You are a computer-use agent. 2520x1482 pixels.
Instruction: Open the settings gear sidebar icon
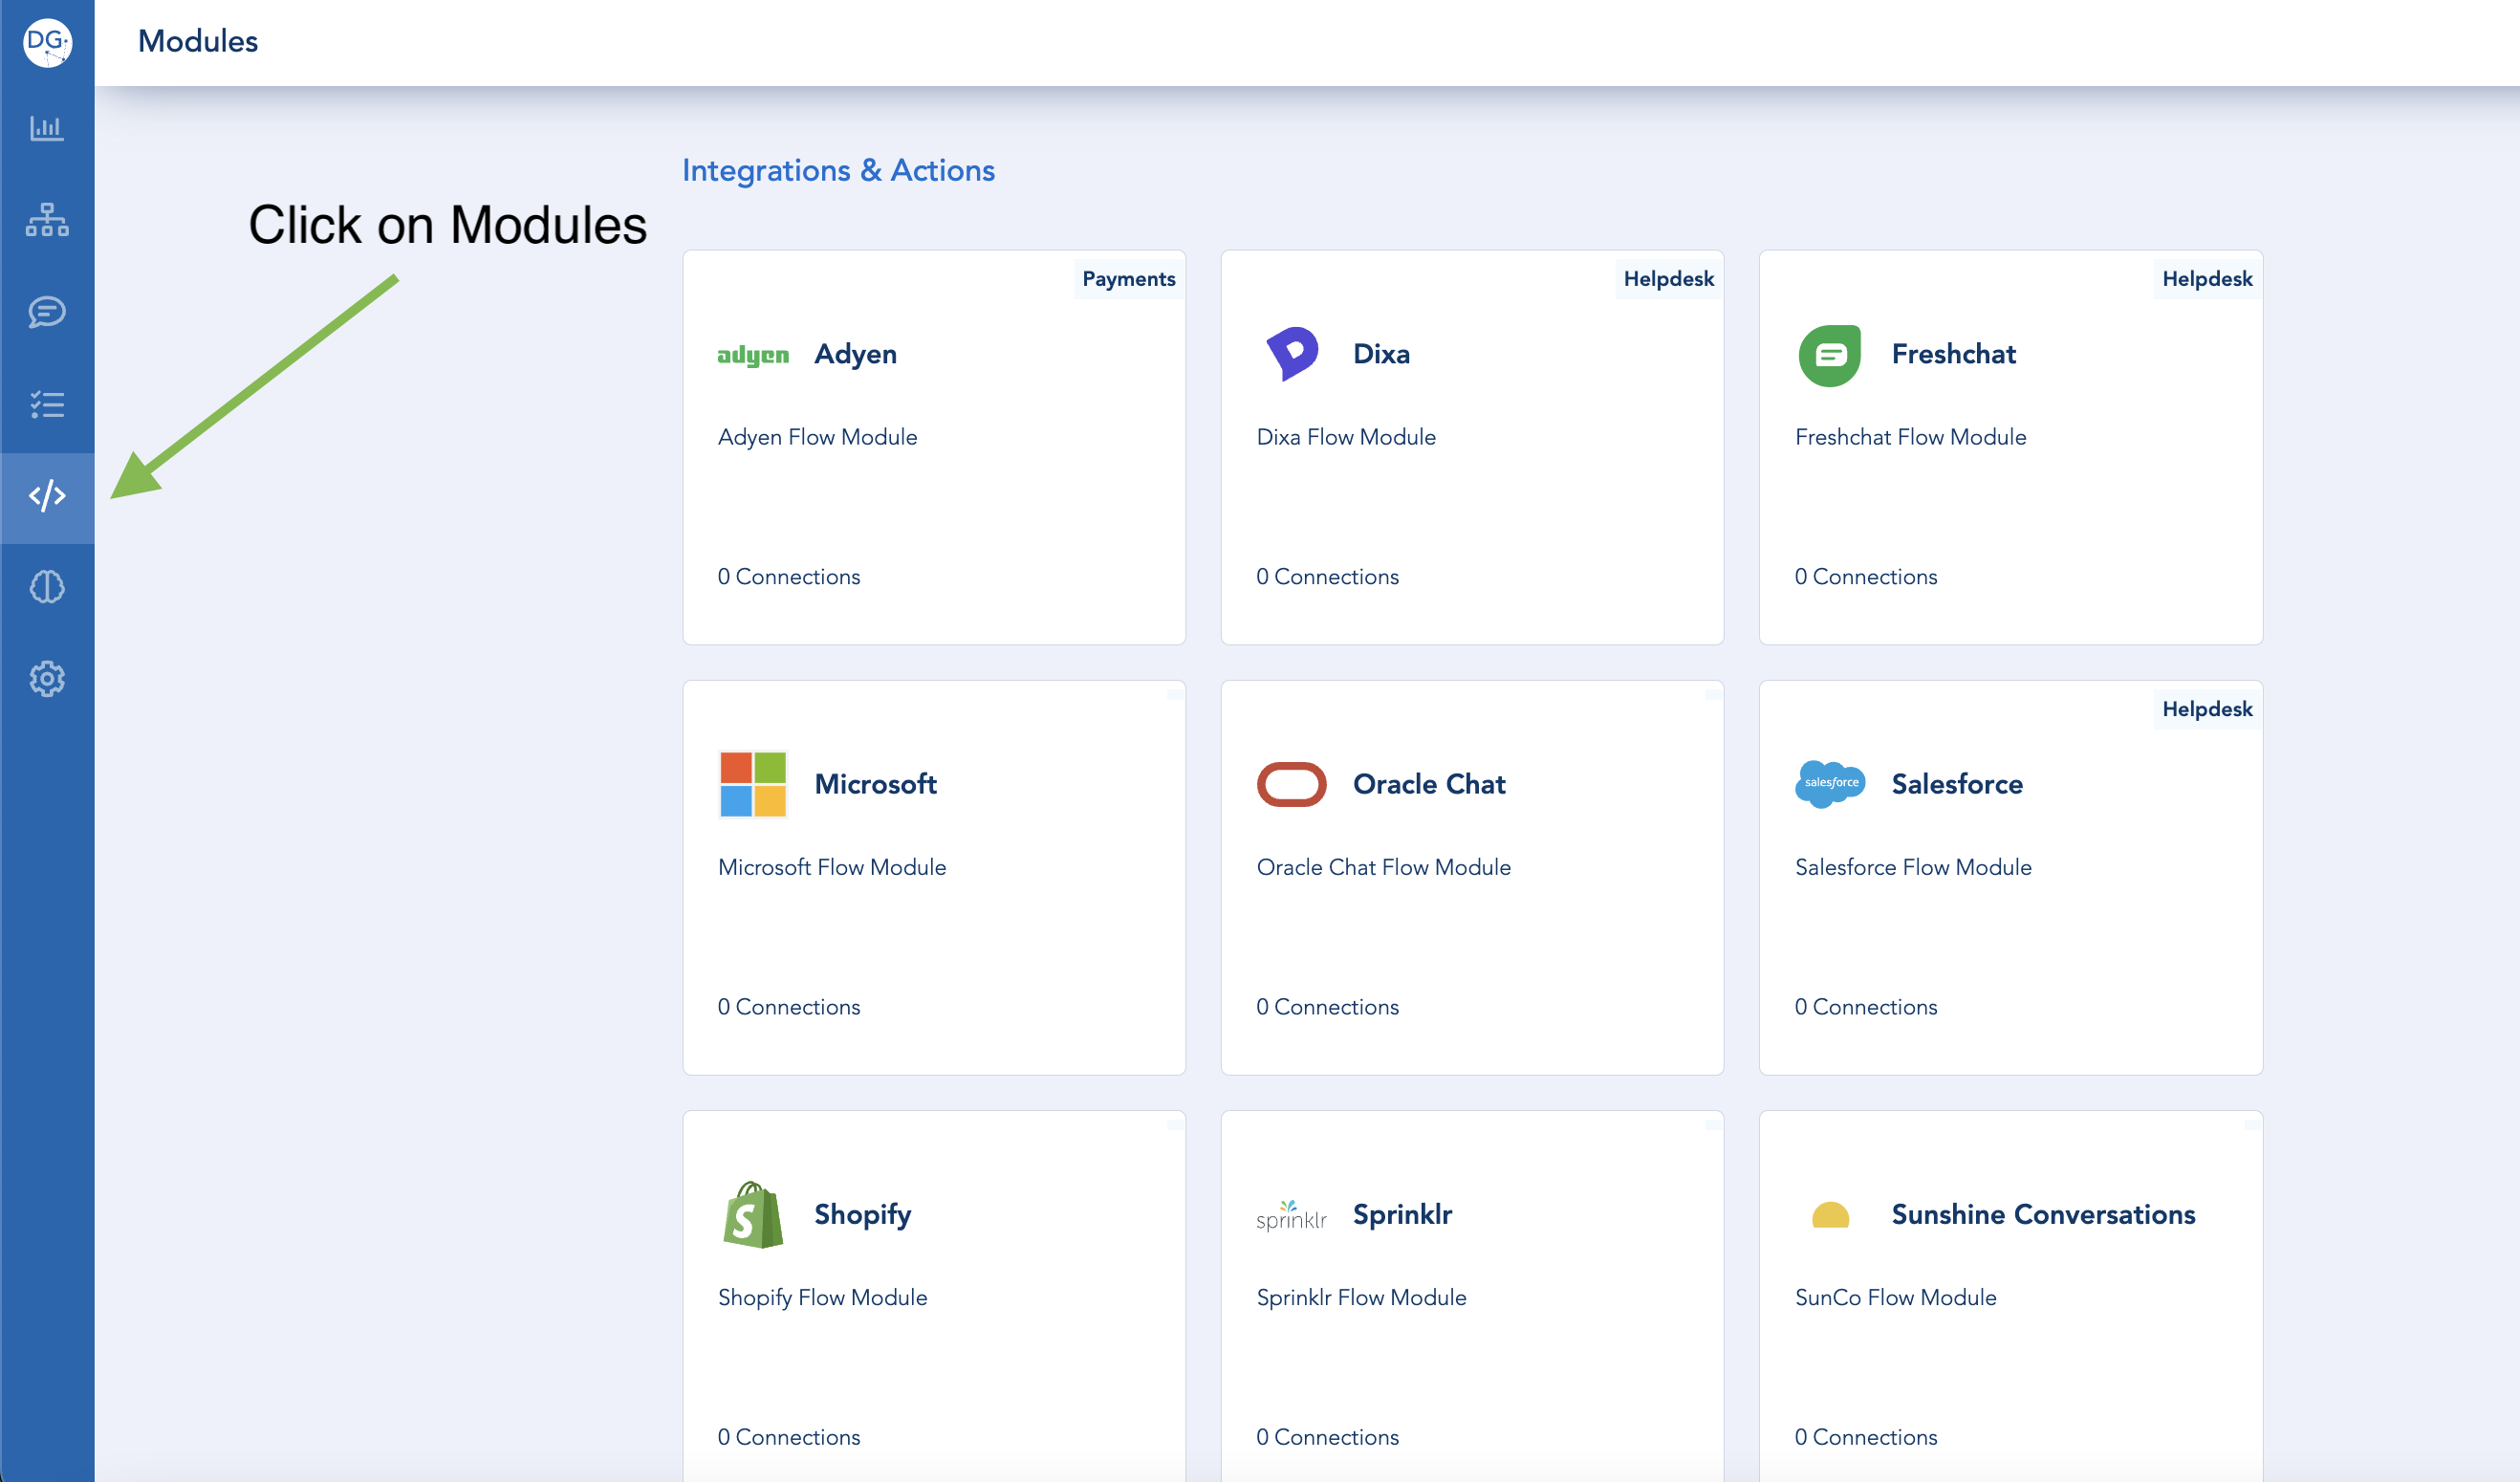click(x=47, y=679)
